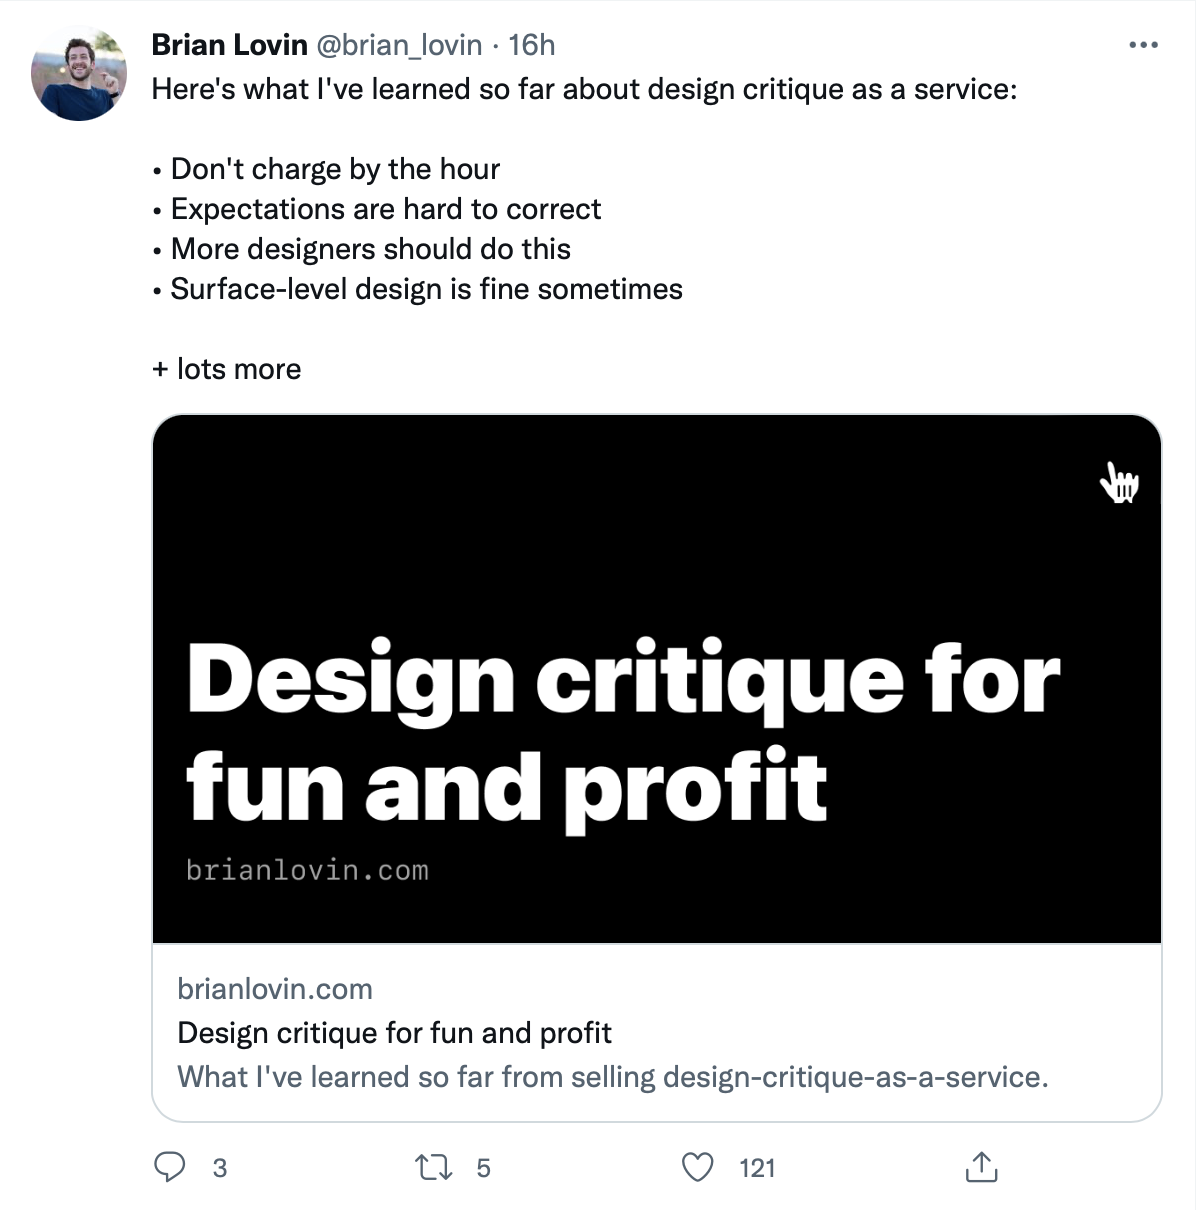This screenshot has width=1196, height=1210.
Task: Click the @brian_lovin handle
Action: [399, 44]
